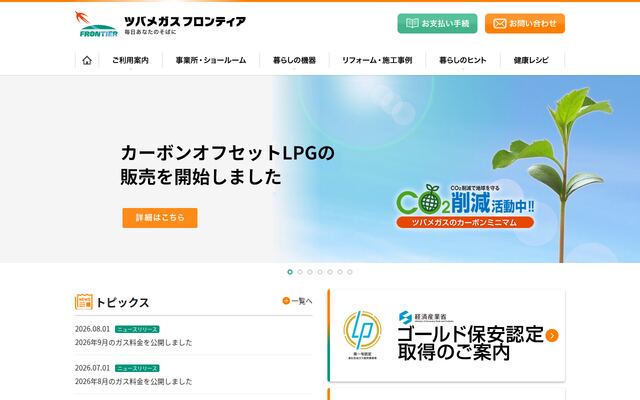Select the third carousel slide dot
Screen dimensions: 640x400
310,272
